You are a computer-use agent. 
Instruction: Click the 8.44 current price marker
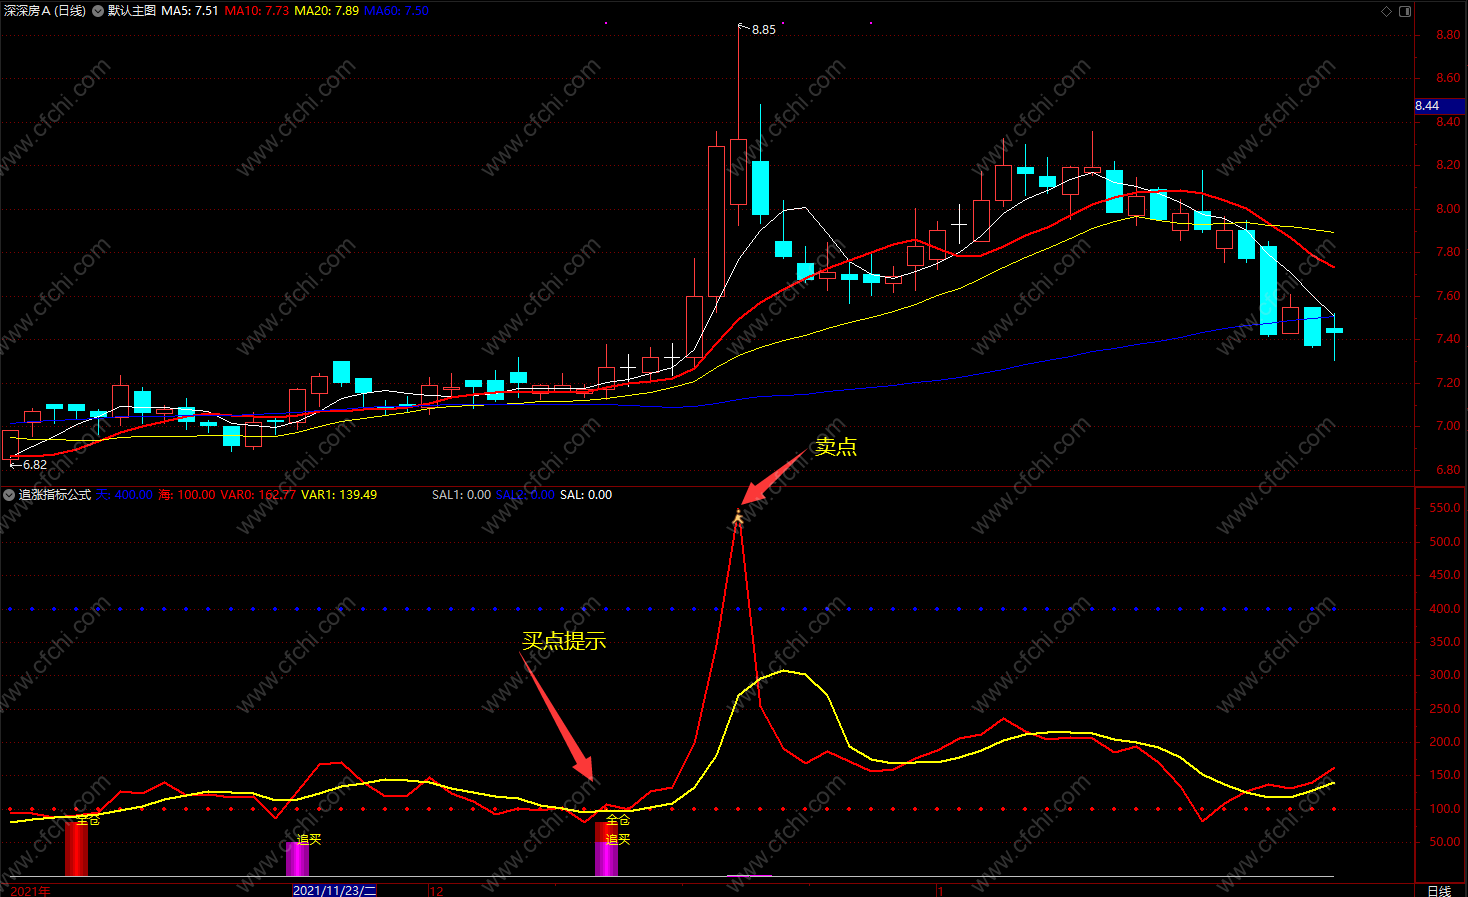click(1440, 106)
